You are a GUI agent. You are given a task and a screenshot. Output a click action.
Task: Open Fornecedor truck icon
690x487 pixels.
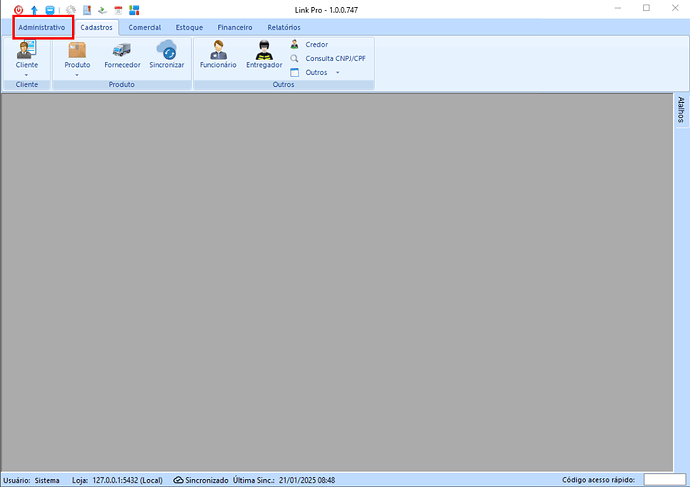[122, 50]
